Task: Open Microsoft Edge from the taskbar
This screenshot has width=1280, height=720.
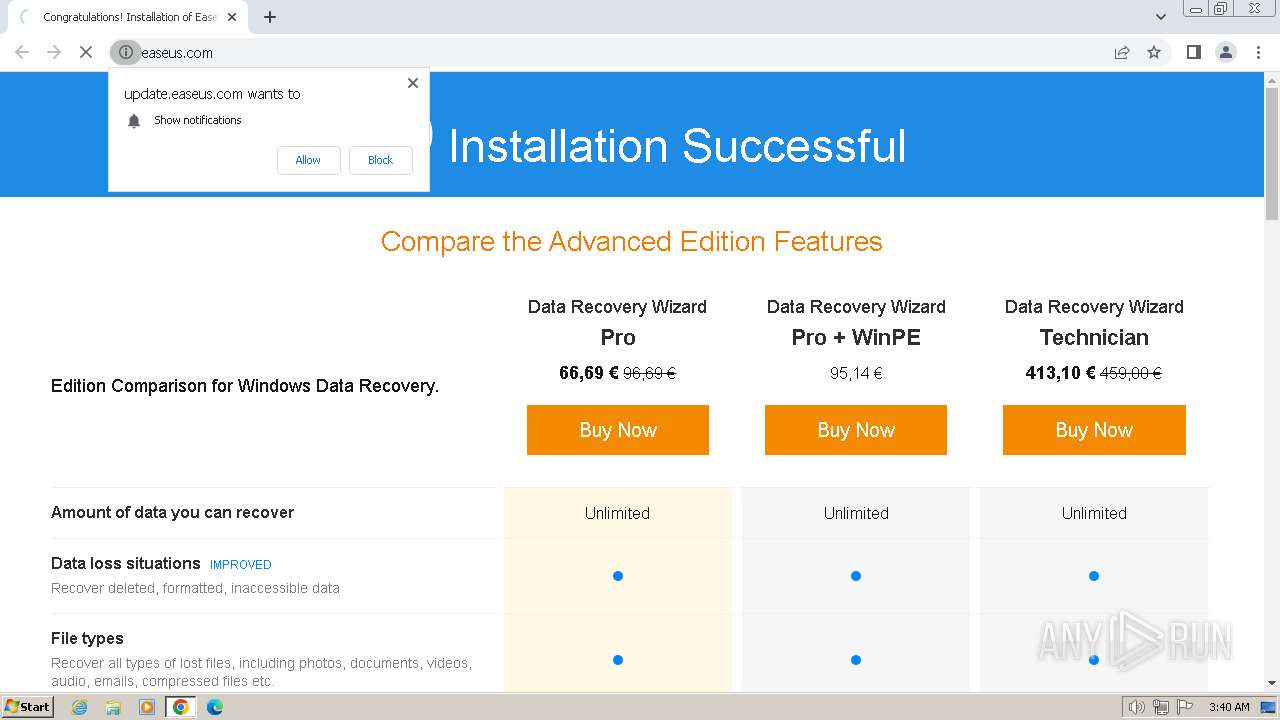Action: click(214, 707)
